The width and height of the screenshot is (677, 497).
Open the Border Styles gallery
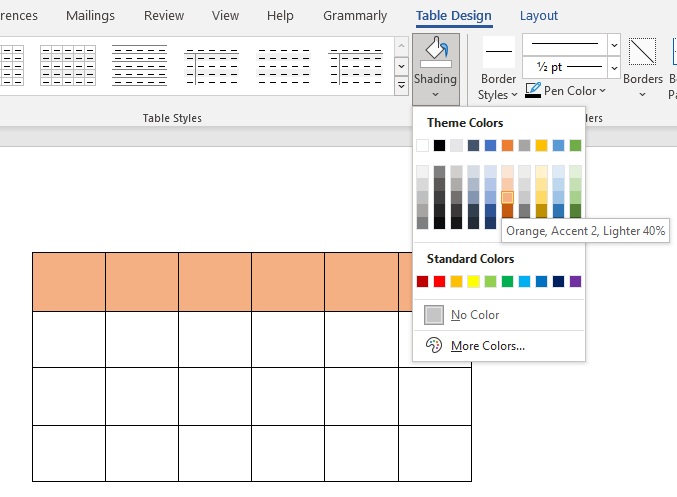(x=498, y=72)
